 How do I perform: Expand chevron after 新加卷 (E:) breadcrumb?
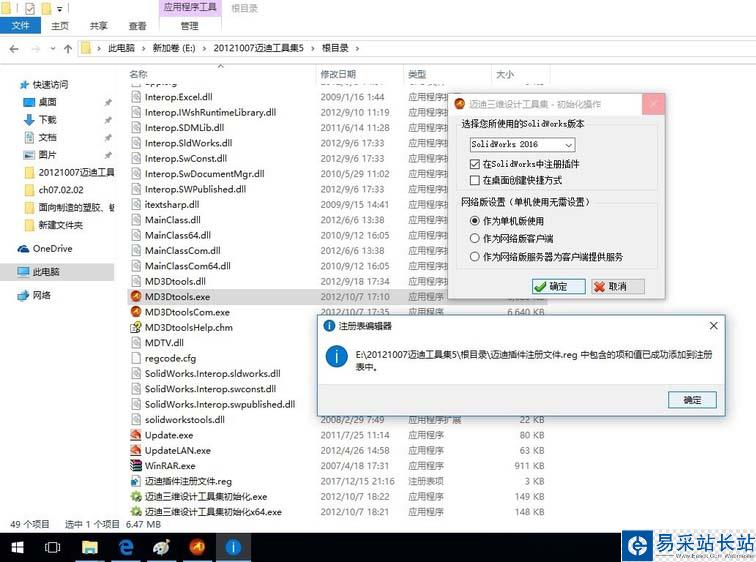pos(204,48)
